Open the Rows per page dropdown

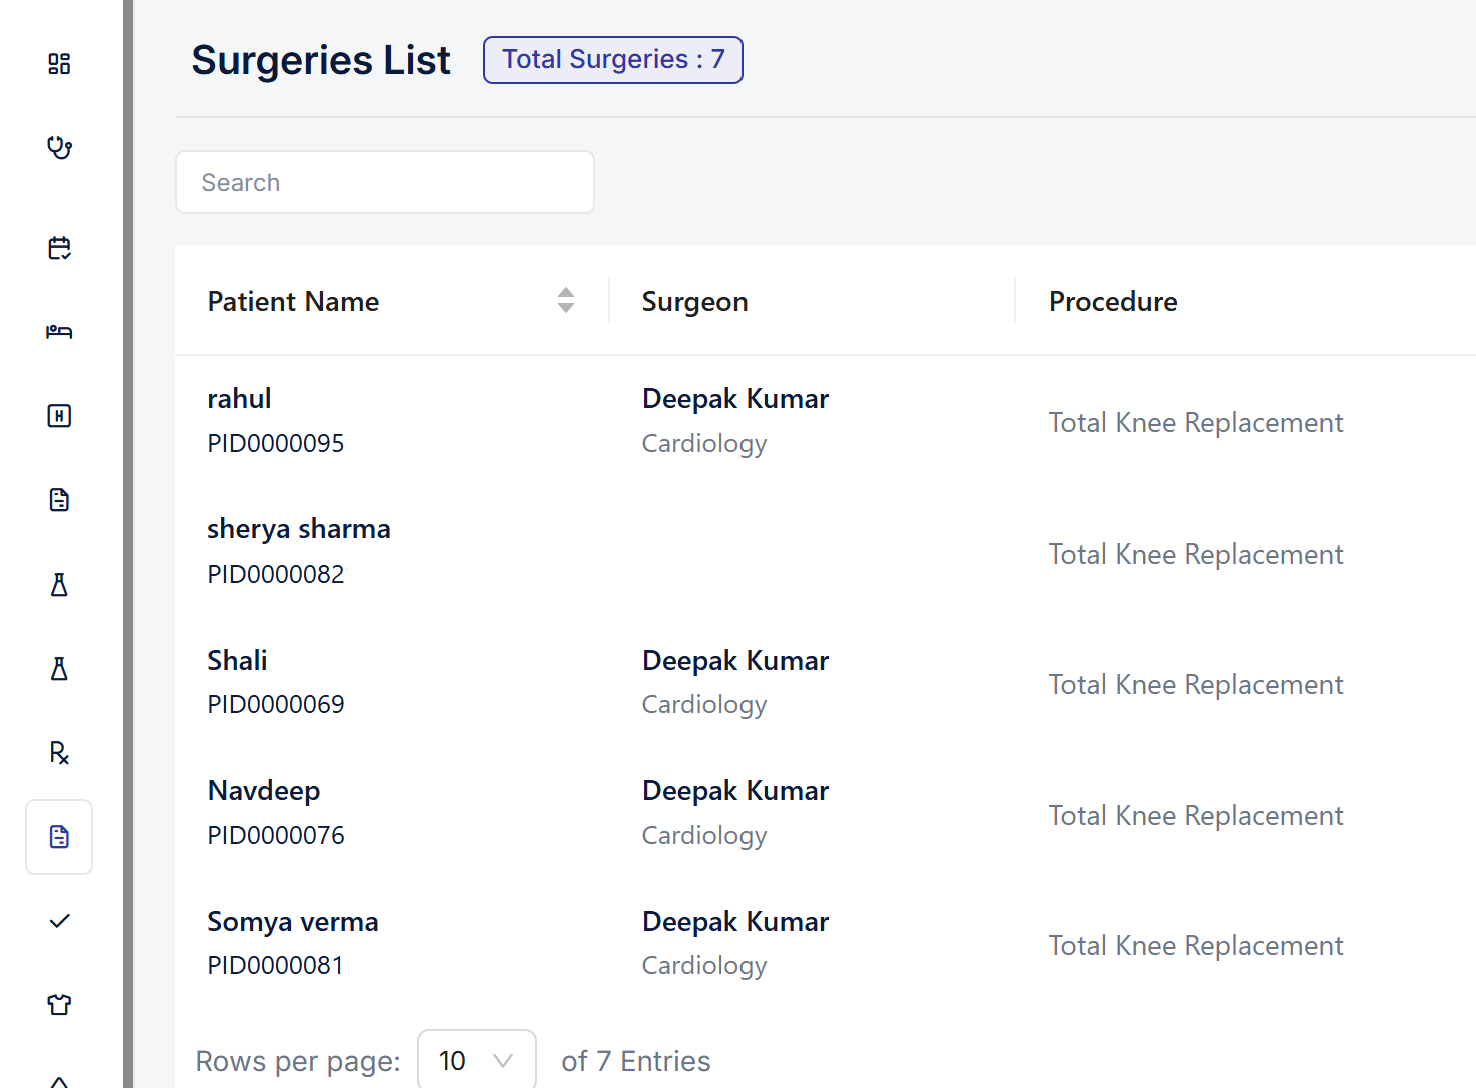click(476, 1060)
